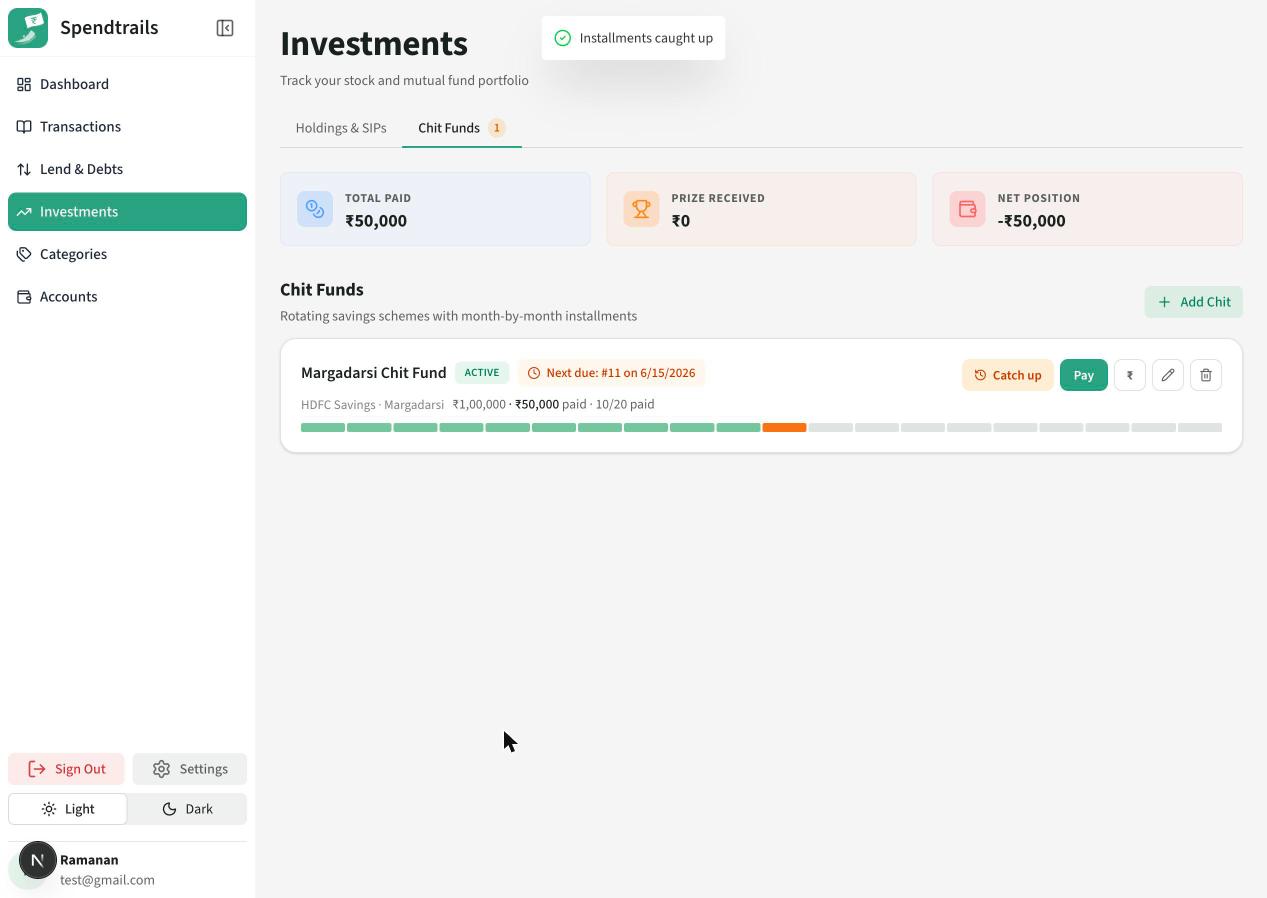Click the Sign Out button
This screenshot has width=1267, height=898.
[x=66, y=769]
